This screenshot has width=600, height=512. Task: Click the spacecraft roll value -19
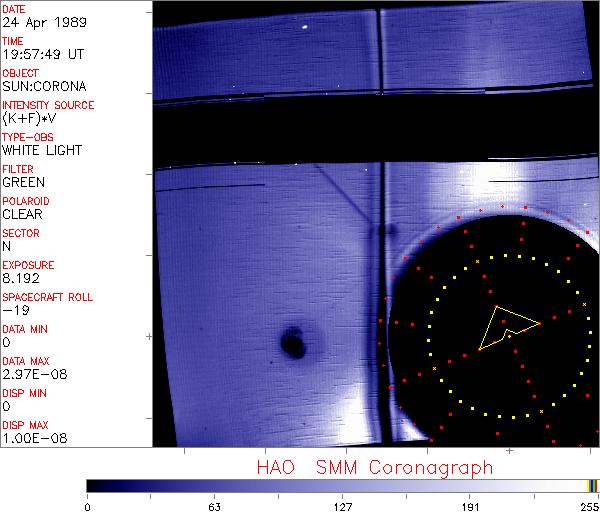(14, 310)
